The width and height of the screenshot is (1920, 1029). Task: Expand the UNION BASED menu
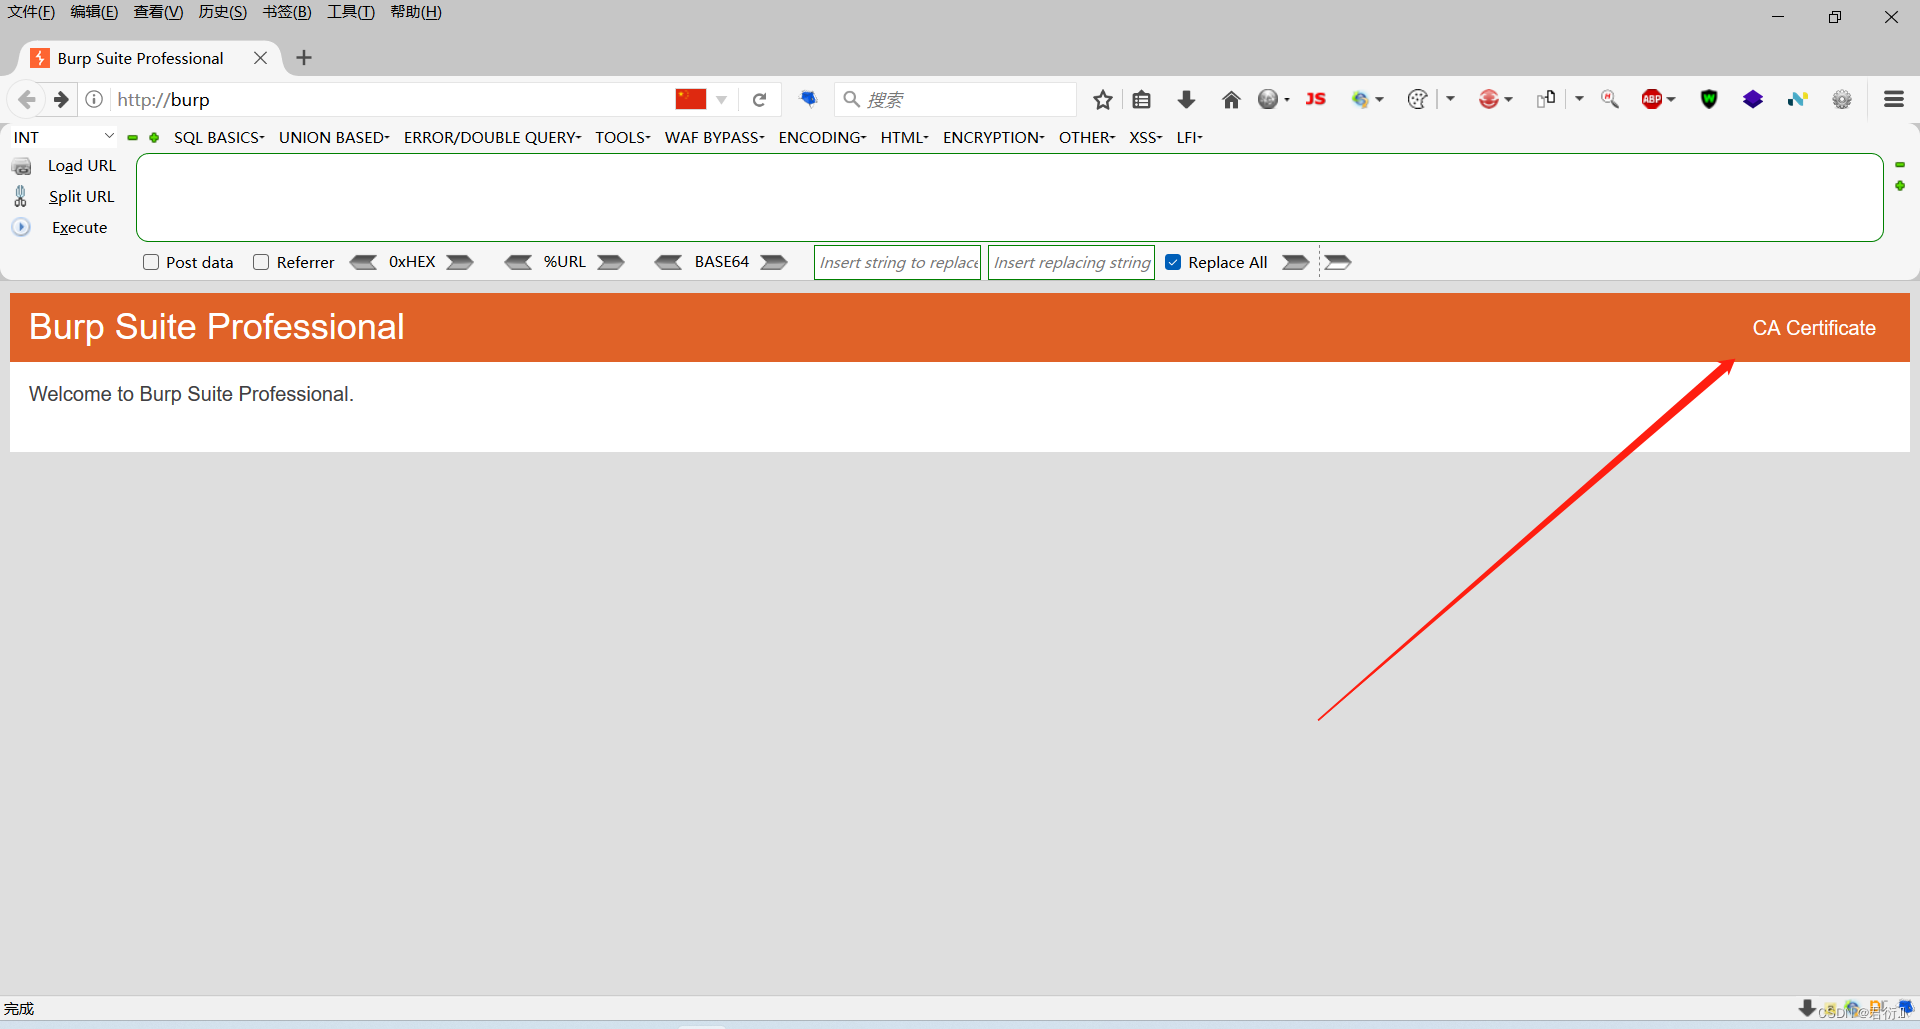tap(334, 137)
